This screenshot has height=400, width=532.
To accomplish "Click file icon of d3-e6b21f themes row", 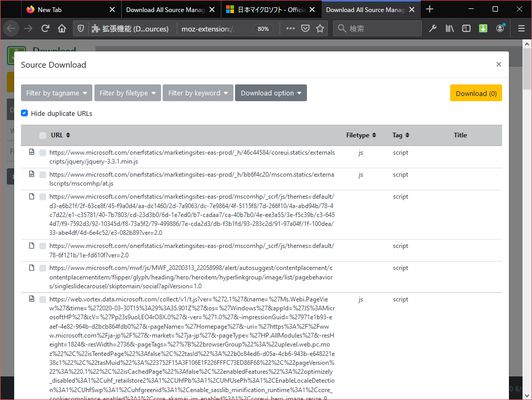I will [32, 196].
